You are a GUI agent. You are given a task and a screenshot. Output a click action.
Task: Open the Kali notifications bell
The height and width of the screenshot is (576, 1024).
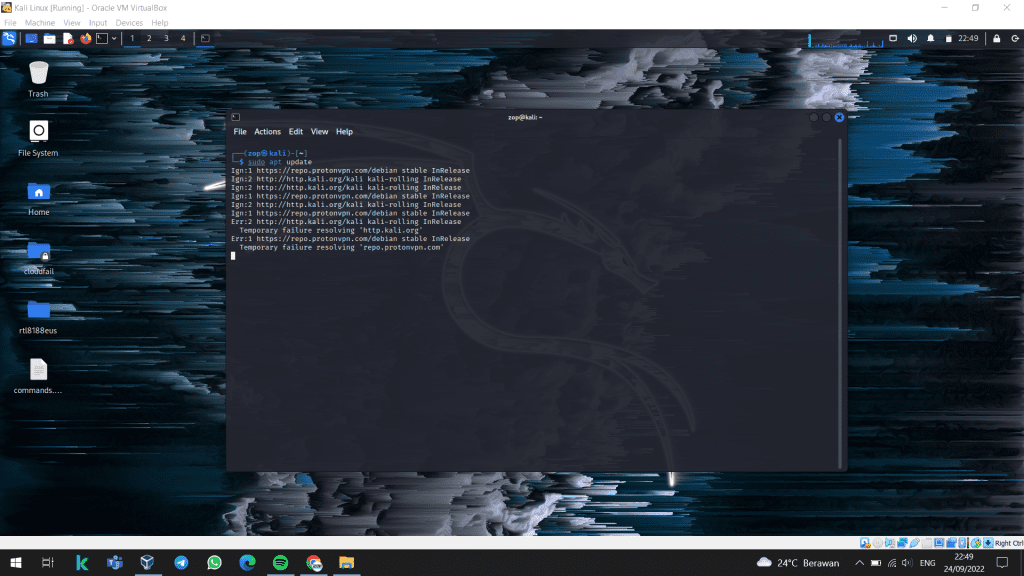930,38
